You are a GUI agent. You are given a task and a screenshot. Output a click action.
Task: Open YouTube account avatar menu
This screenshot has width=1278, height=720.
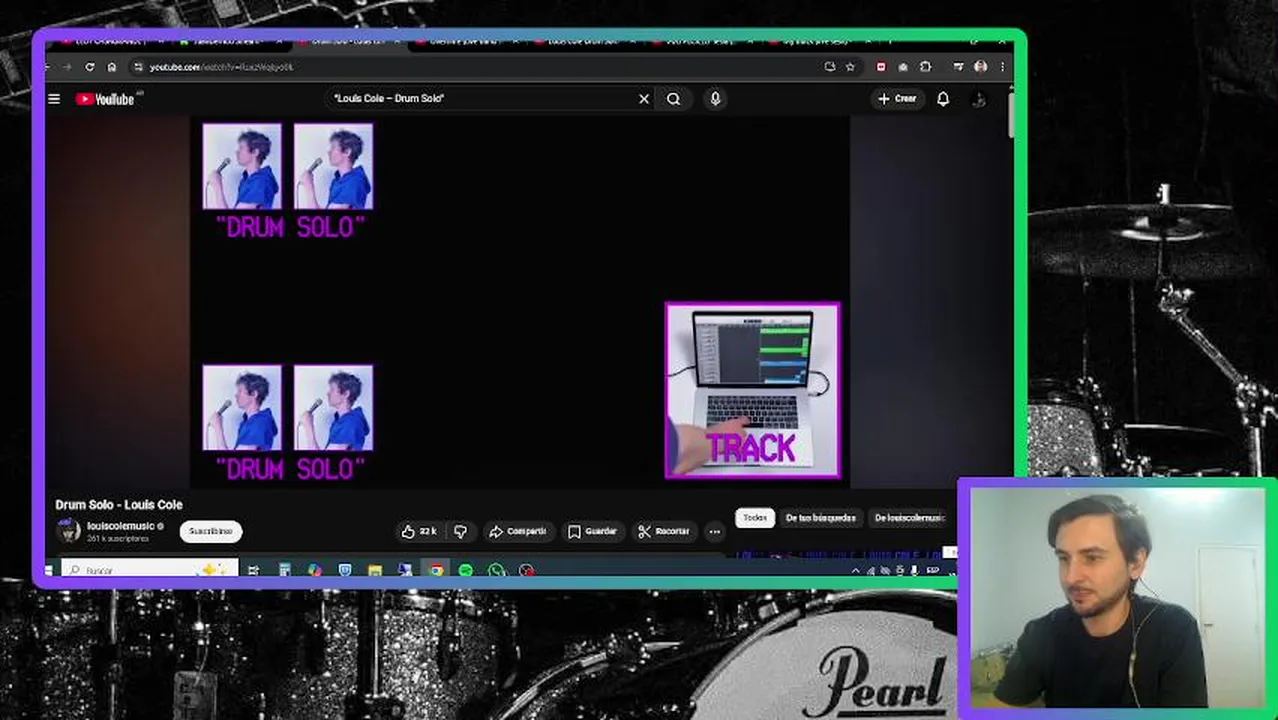pyautogui.click(x=979, y=99)
